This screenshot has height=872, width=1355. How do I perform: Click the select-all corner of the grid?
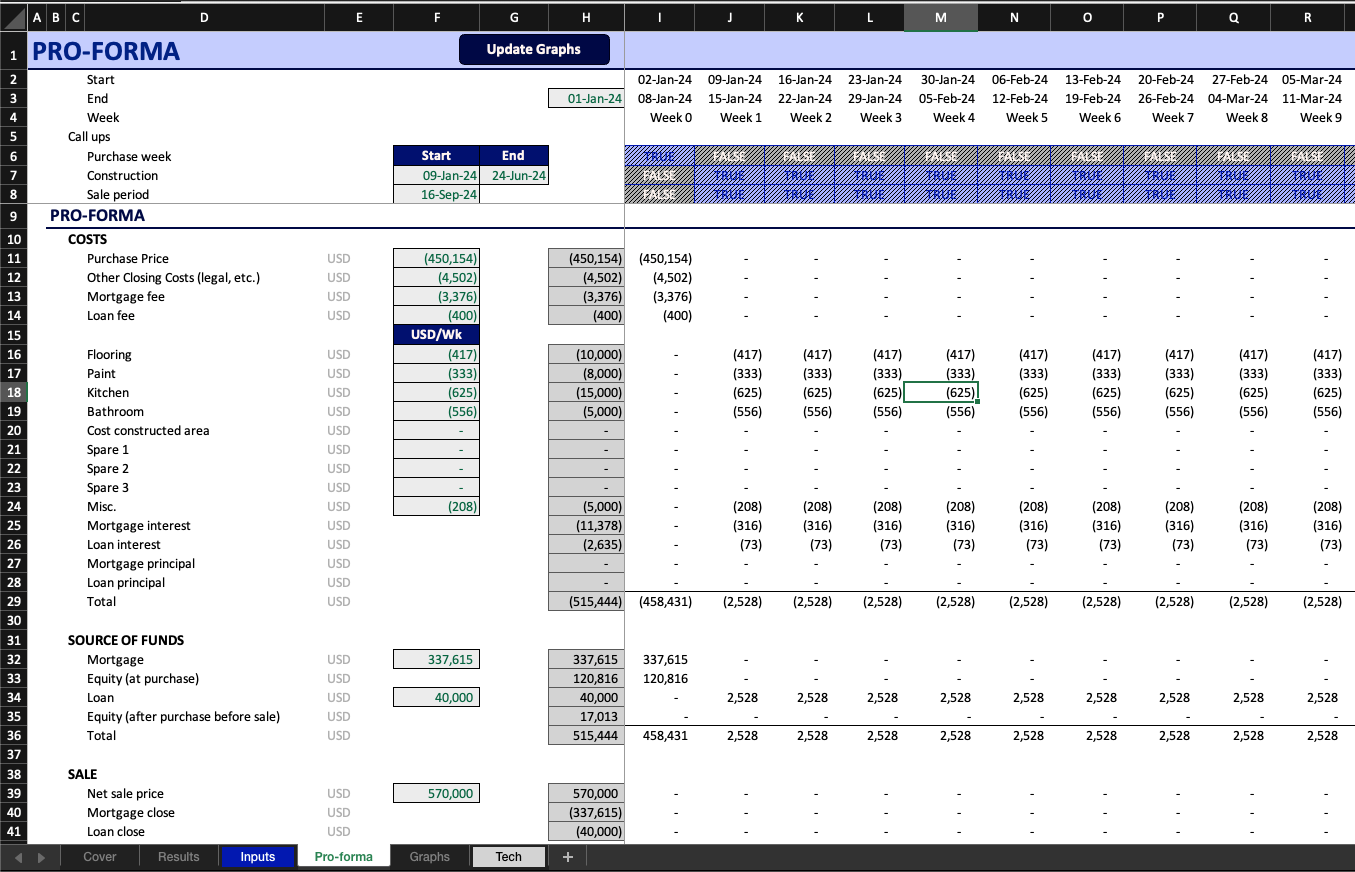tap(13, 17)
